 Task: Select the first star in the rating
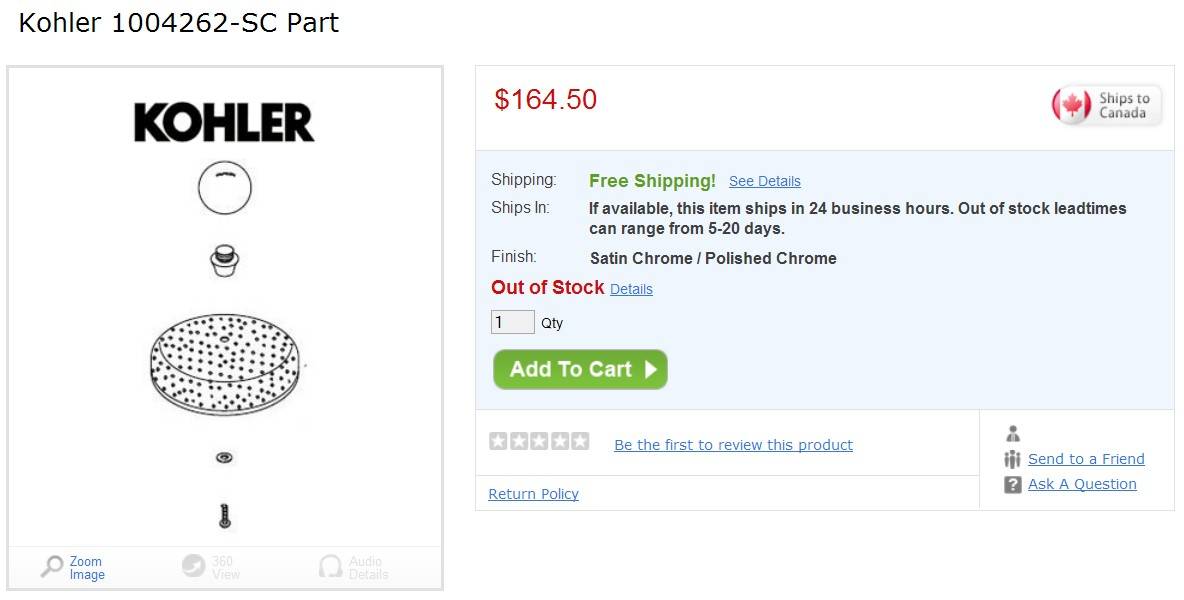click(498, 441)
